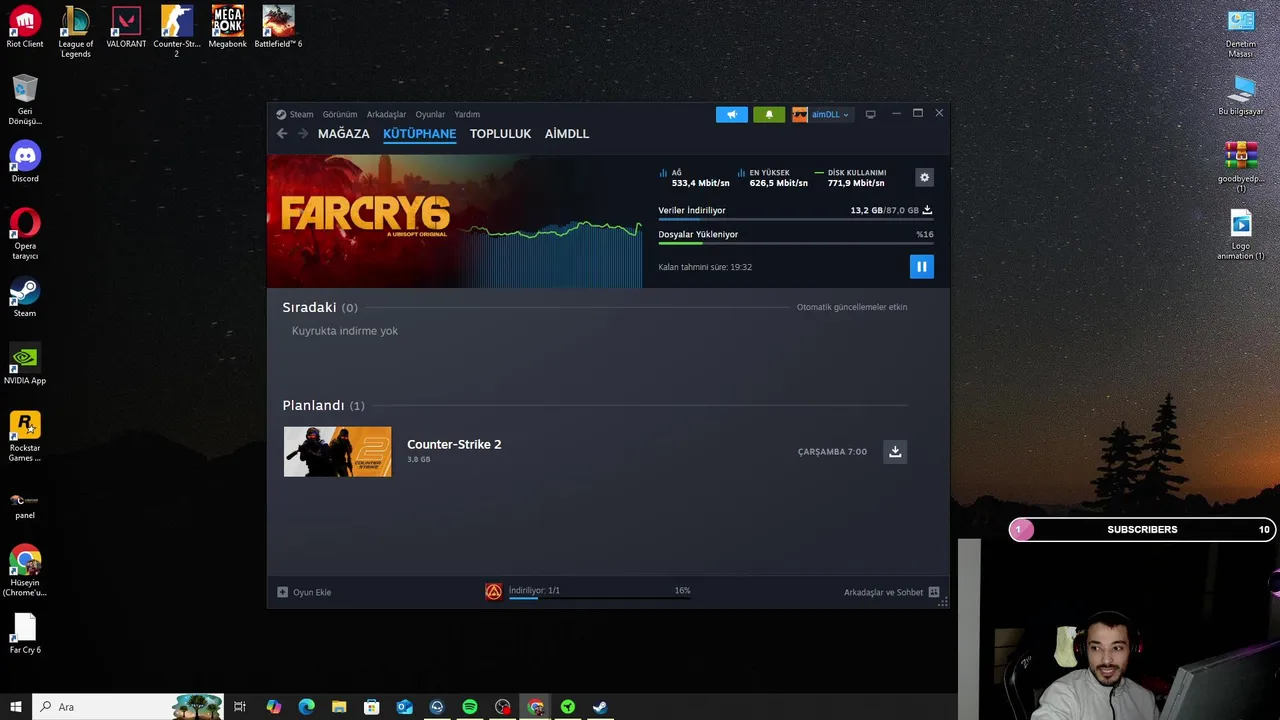Image resolution: width=1280 pixels, height=720 pixels.
Task: Click the Sıradaki (0) heading
Action: pyautogui.click(x=320, y=307)
